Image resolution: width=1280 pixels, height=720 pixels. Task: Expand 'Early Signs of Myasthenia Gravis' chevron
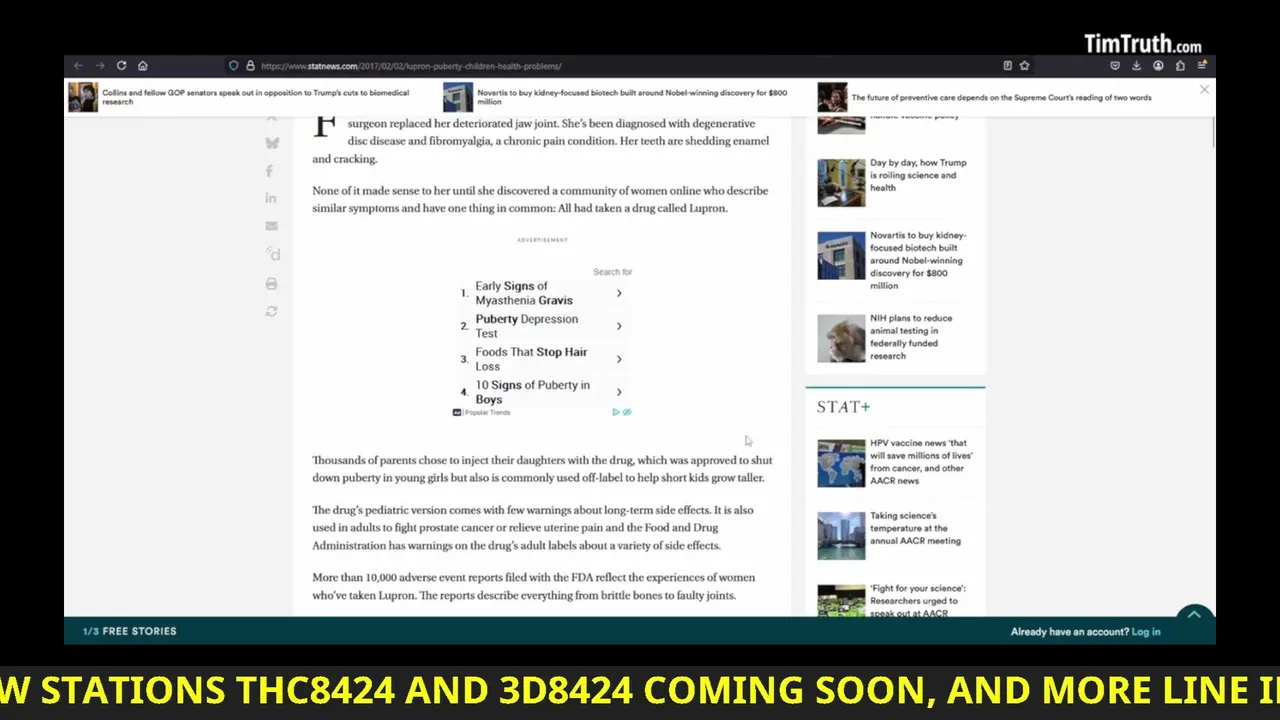click(619, 293)
